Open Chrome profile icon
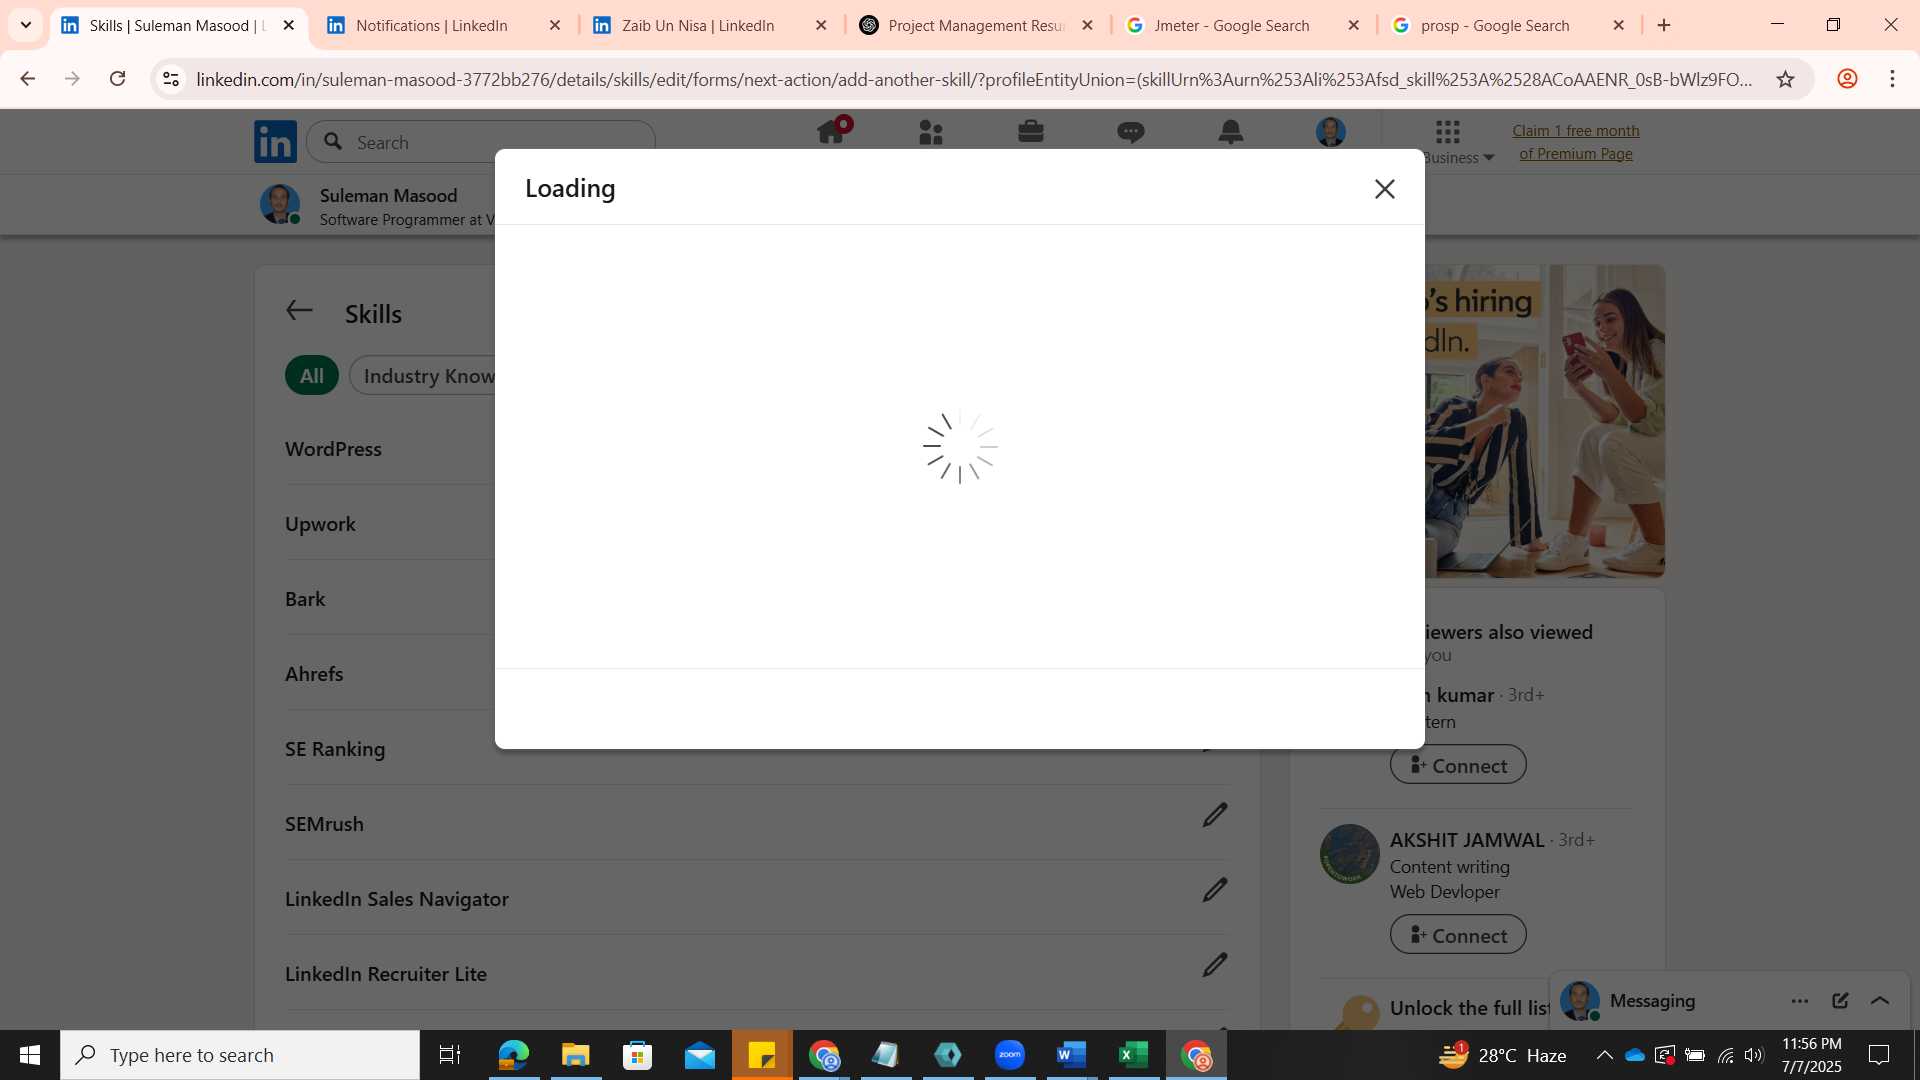The width and height of the screenshot is (1920, 1080). (x=1847, y=79)
